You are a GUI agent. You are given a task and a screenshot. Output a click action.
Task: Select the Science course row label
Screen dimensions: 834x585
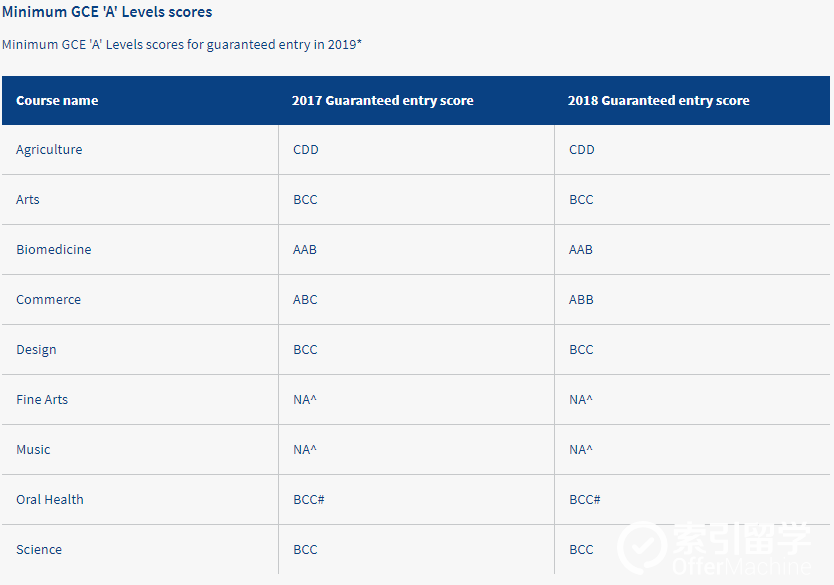tap(39, 549)
